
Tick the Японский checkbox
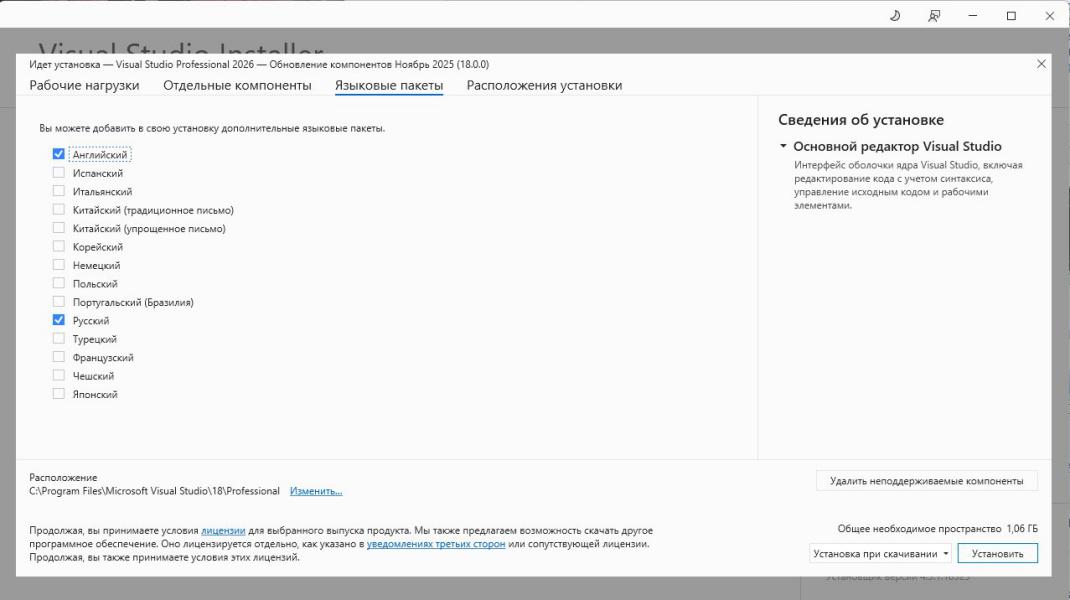pos(59,395)
